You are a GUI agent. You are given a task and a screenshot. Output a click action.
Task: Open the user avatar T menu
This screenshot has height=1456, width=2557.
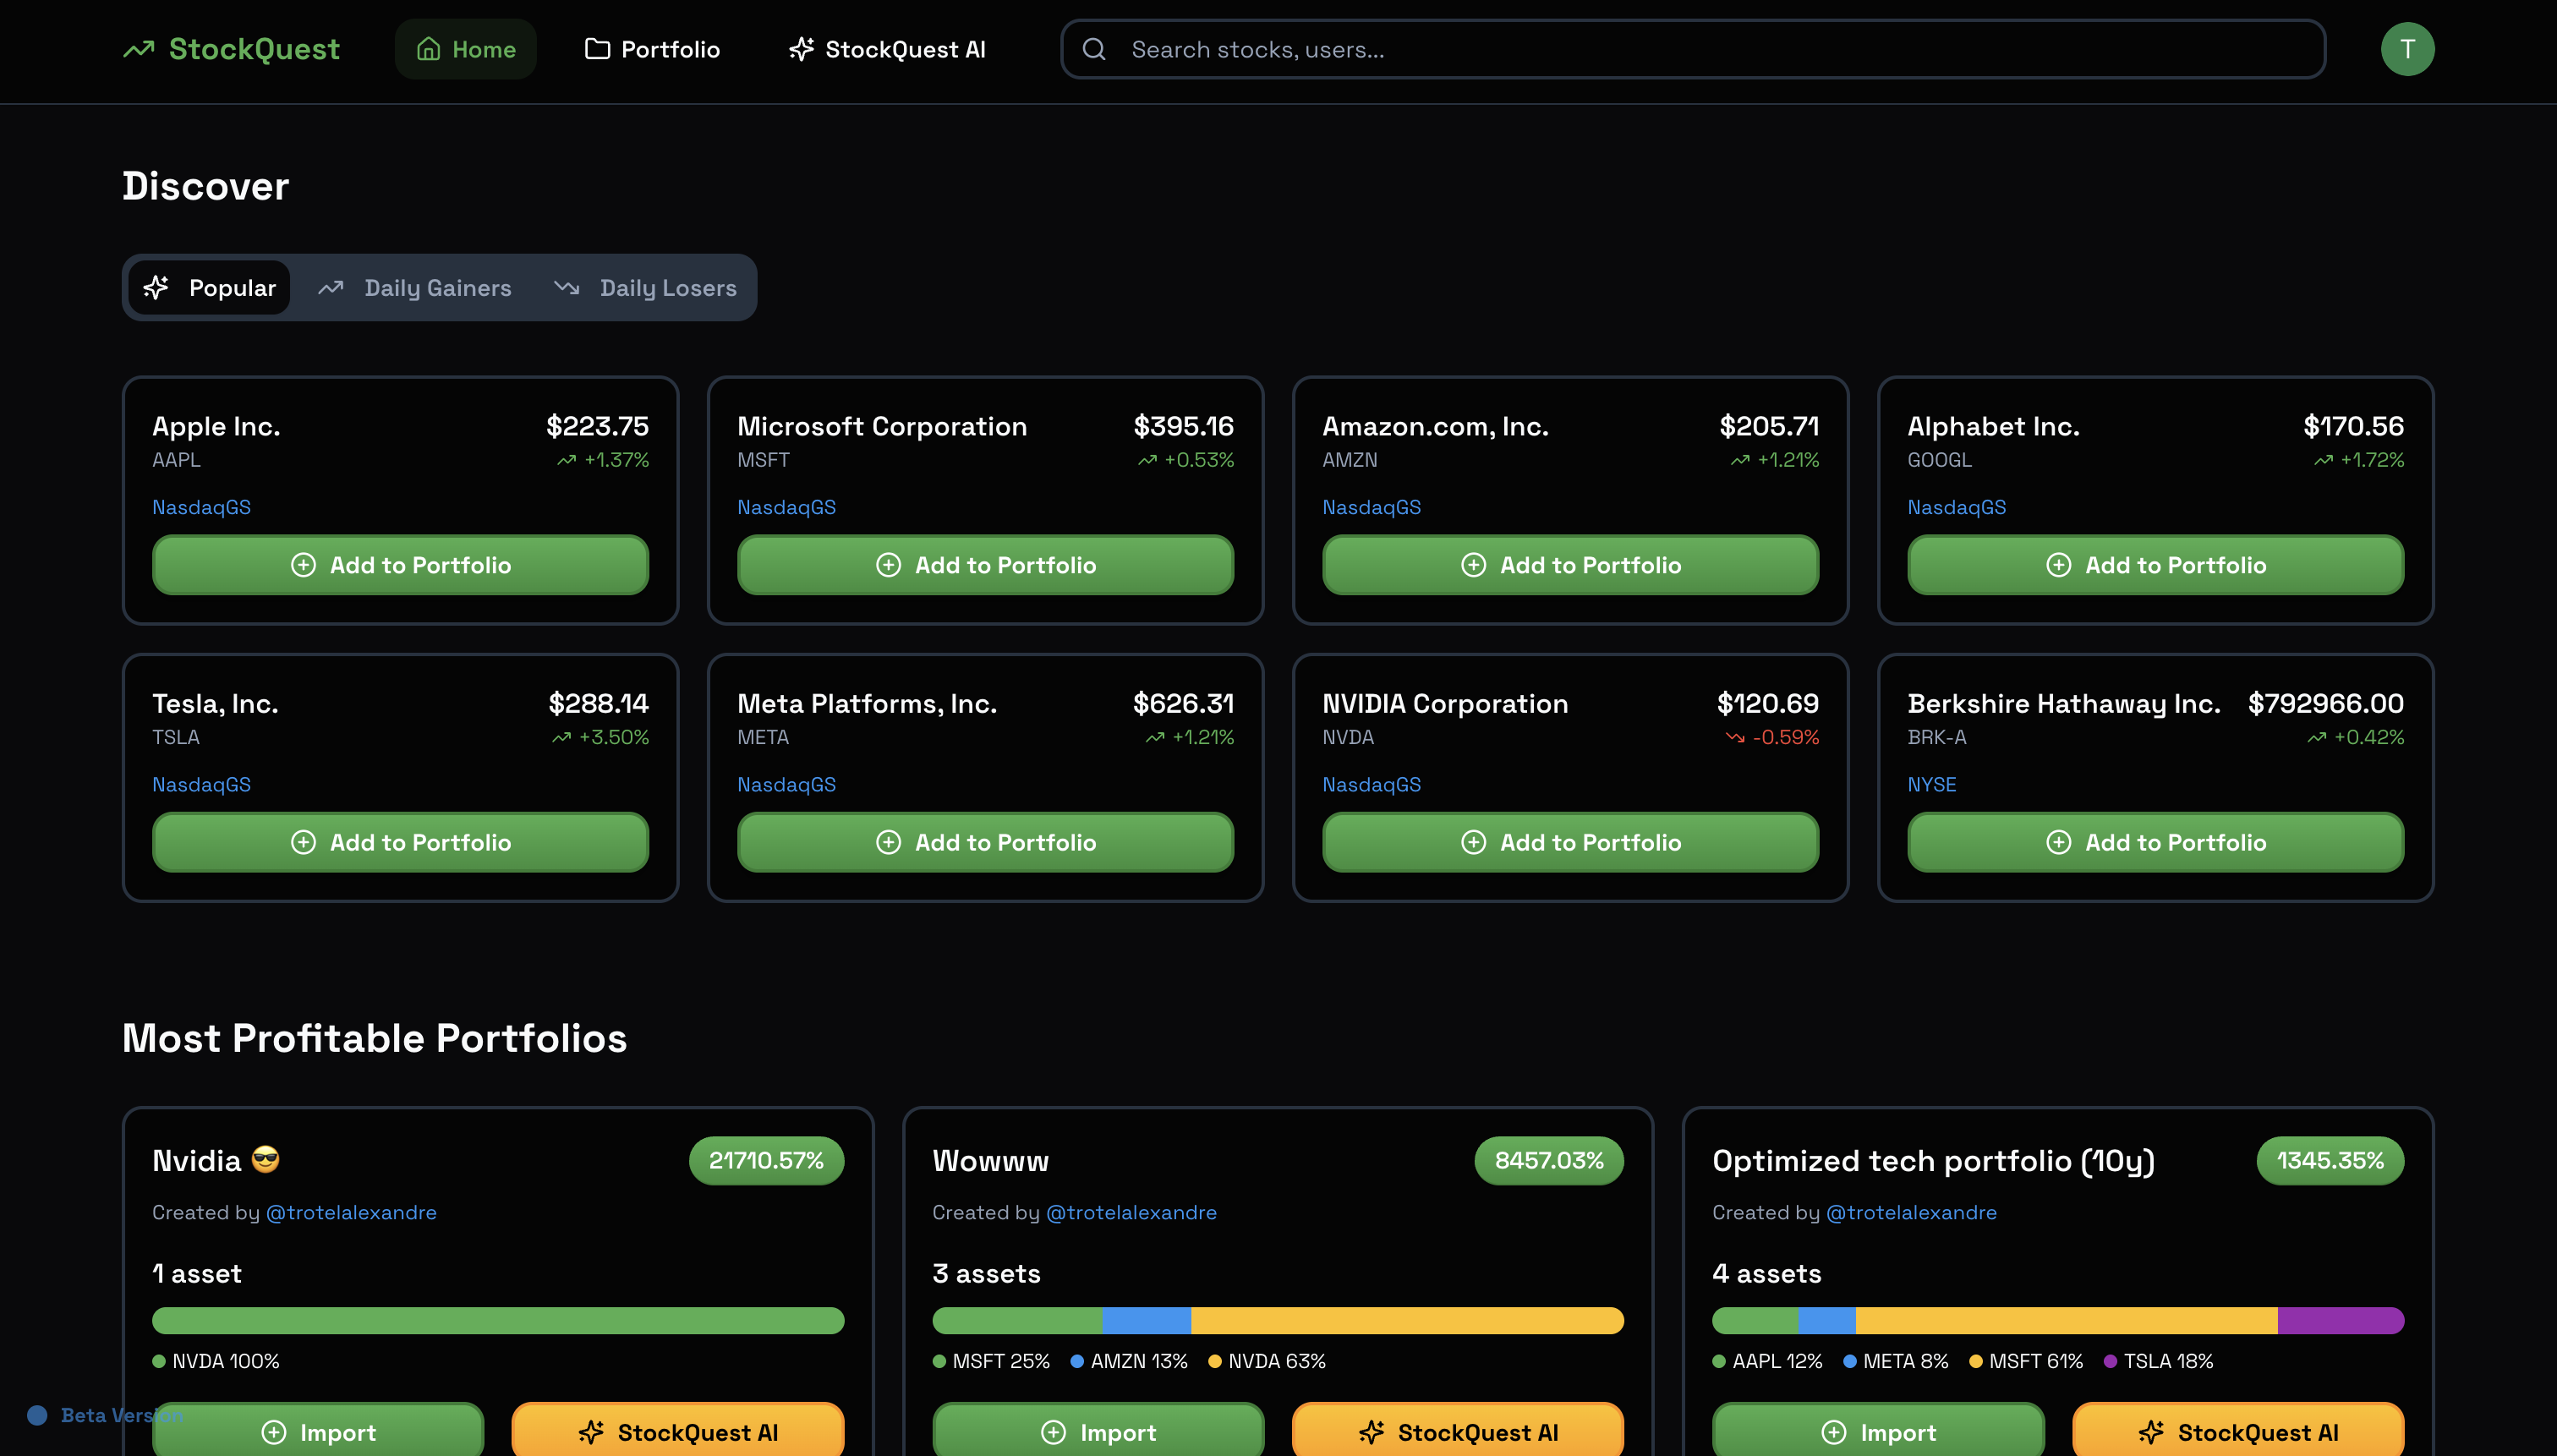pyautogui.click(x=2407, y=49)
